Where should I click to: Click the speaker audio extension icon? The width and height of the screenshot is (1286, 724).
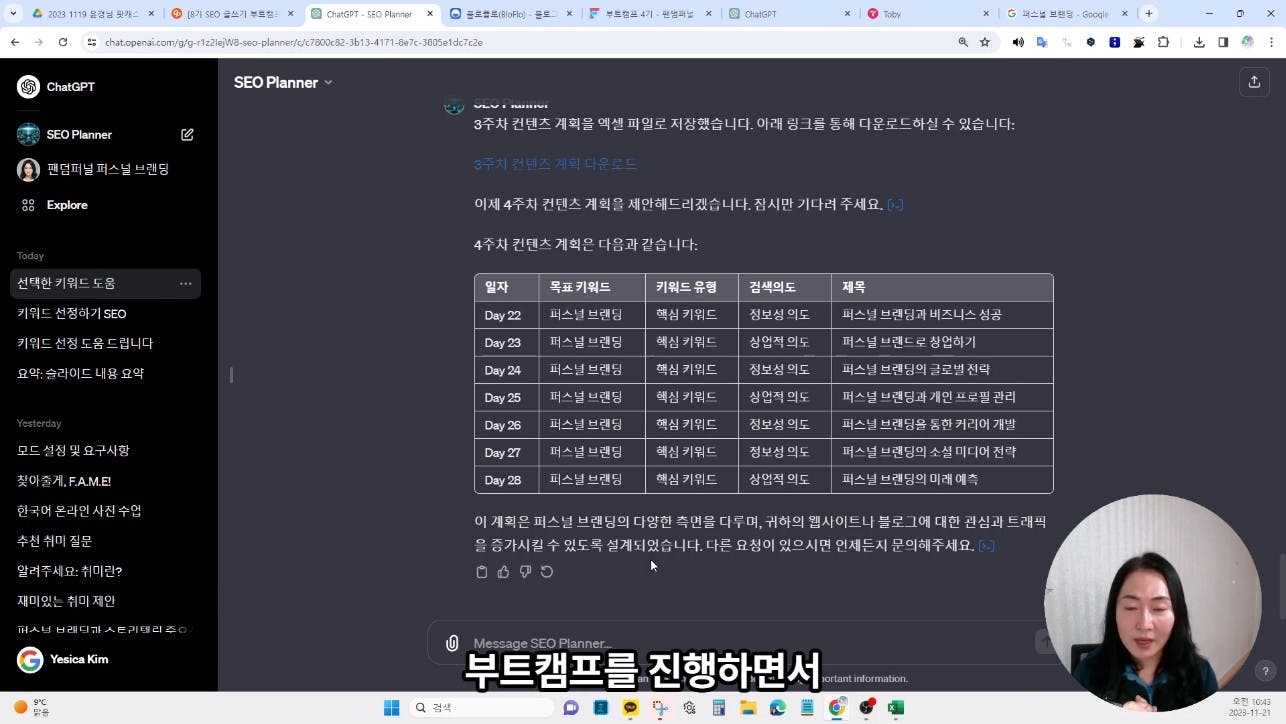point(1018,42)
